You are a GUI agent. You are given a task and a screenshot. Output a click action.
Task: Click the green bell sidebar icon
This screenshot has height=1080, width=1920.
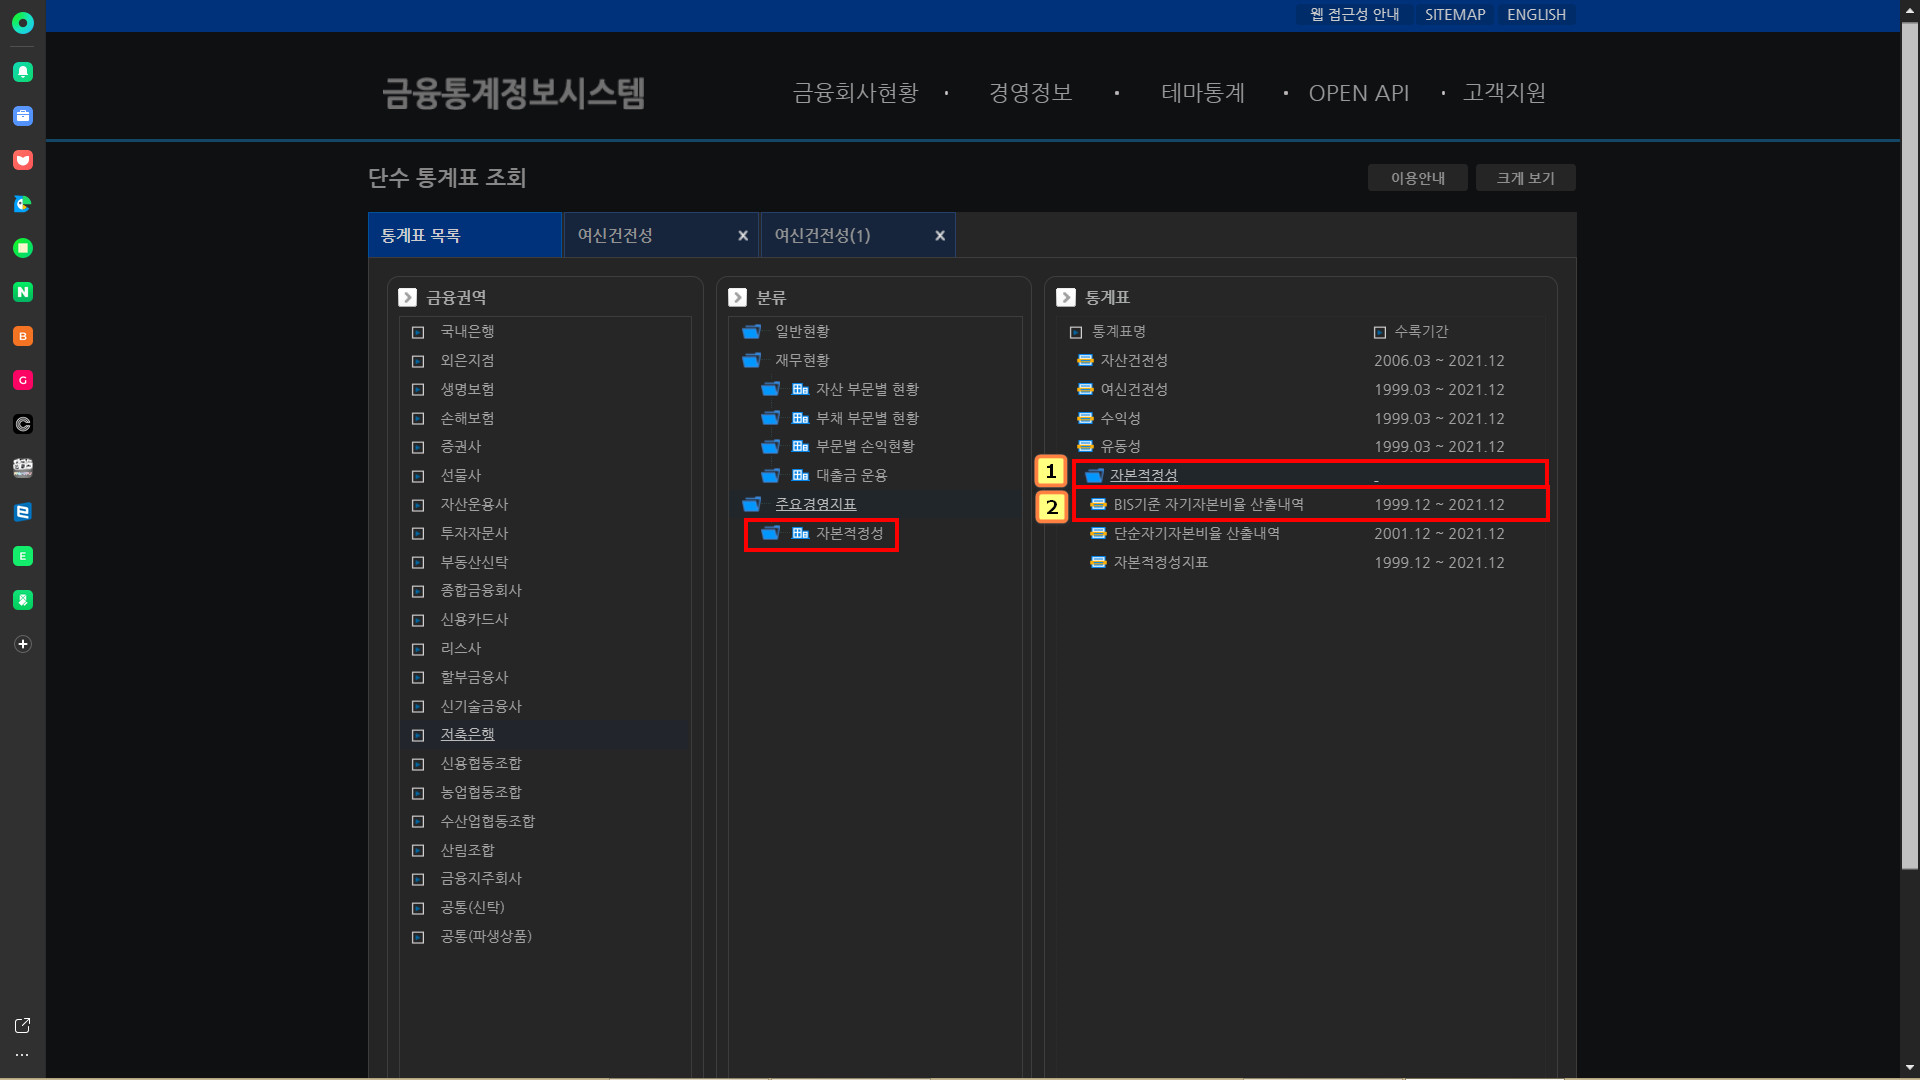23,72
